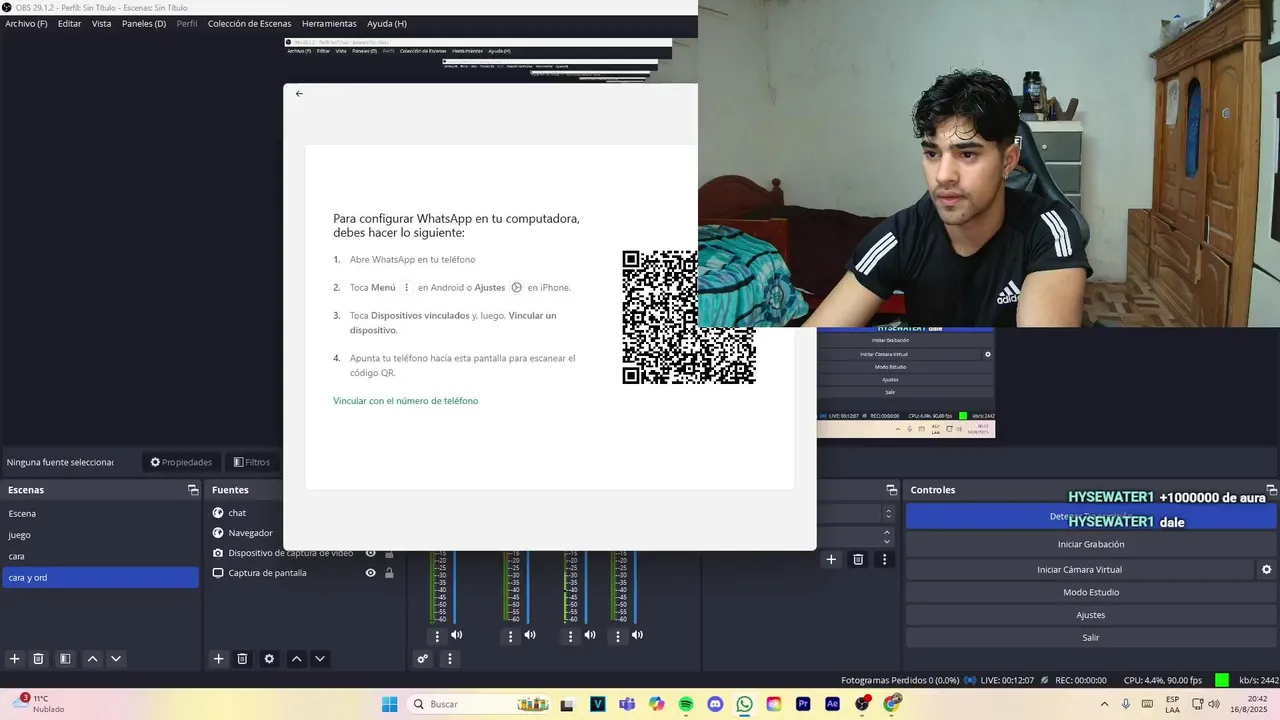Open first audio channel three-dot options
This screenshot has height=720, width=1280.
point(437,636)
